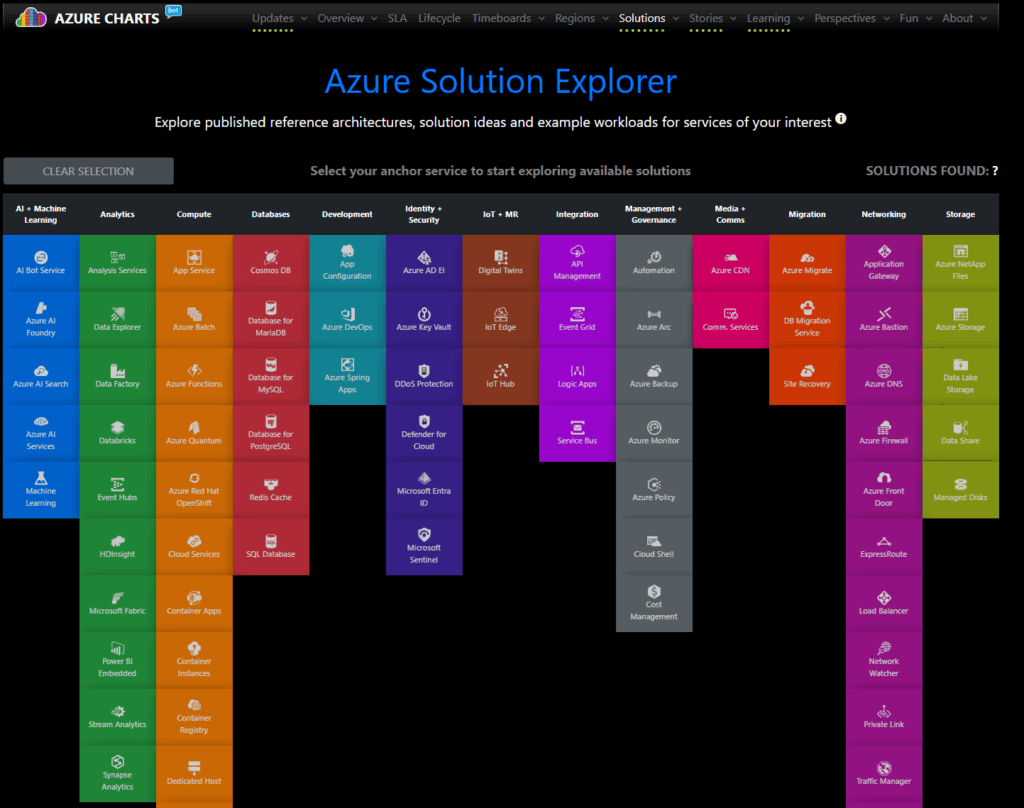The image size is (1024, 808).
Task: Pick the Power BI Embedded tile
Action: click(x=118, y=660)
